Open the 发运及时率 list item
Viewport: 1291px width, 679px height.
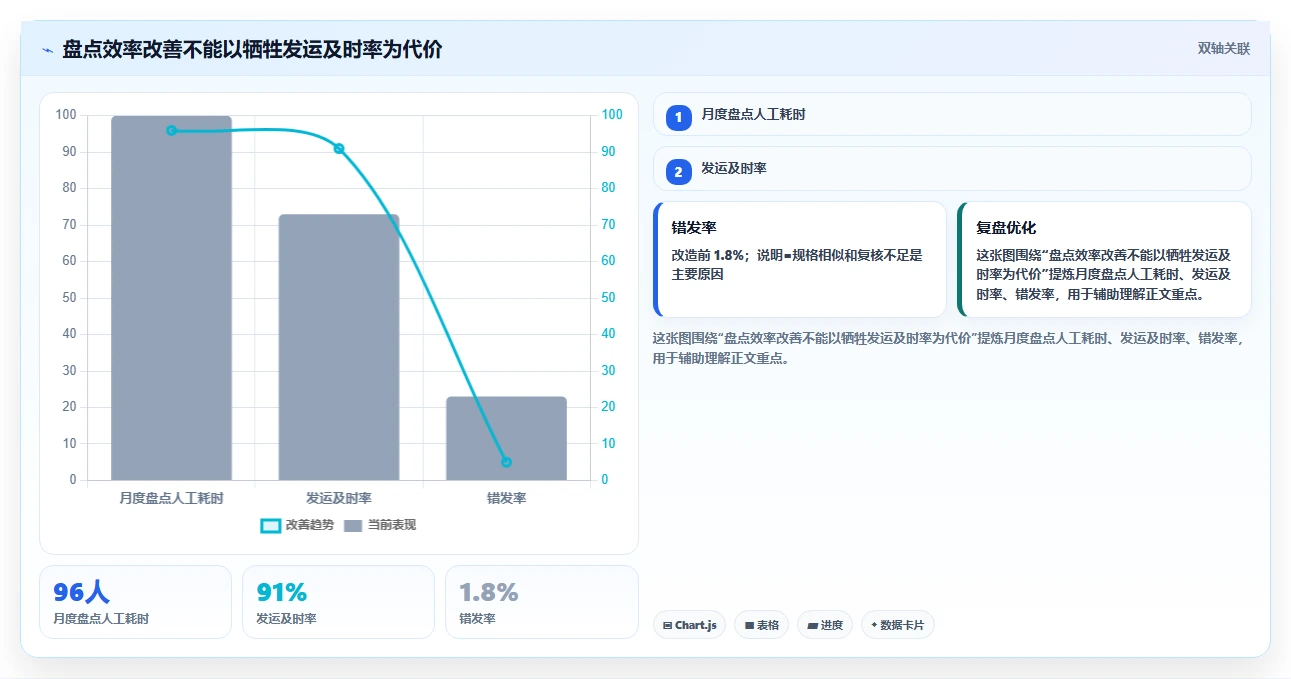click(x=952, y=169)
